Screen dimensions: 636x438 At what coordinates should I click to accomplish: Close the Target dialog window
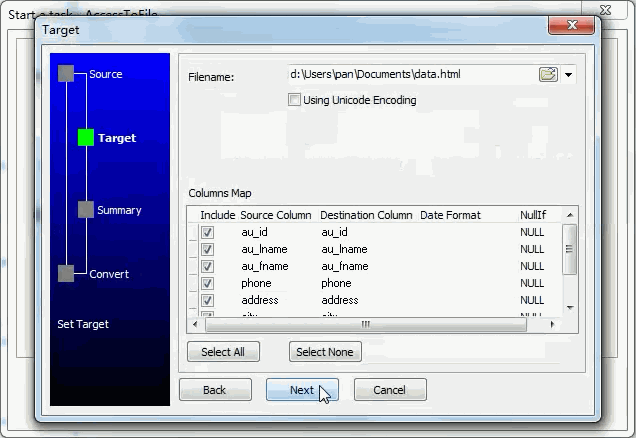tap(572, 25)
